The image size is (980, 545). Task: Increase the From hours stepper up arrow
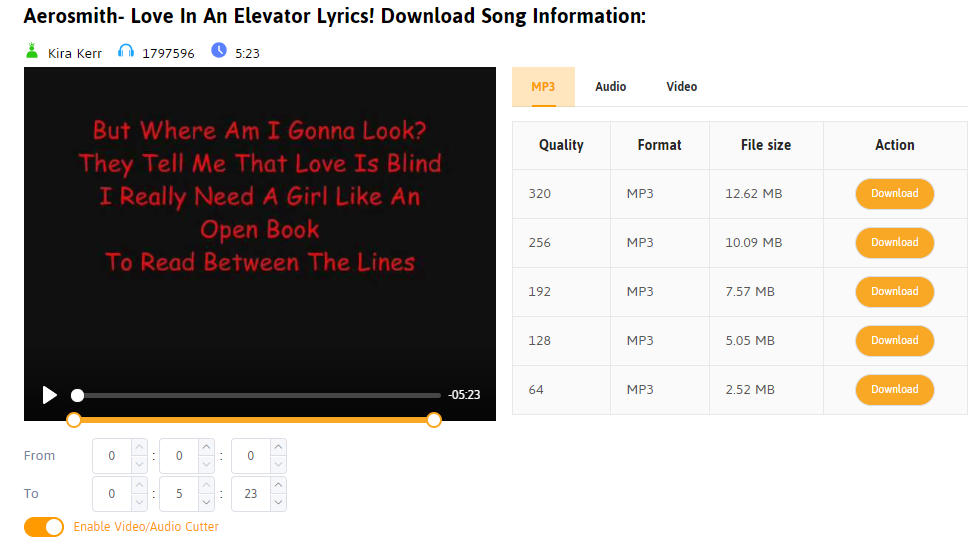point(139,448)
